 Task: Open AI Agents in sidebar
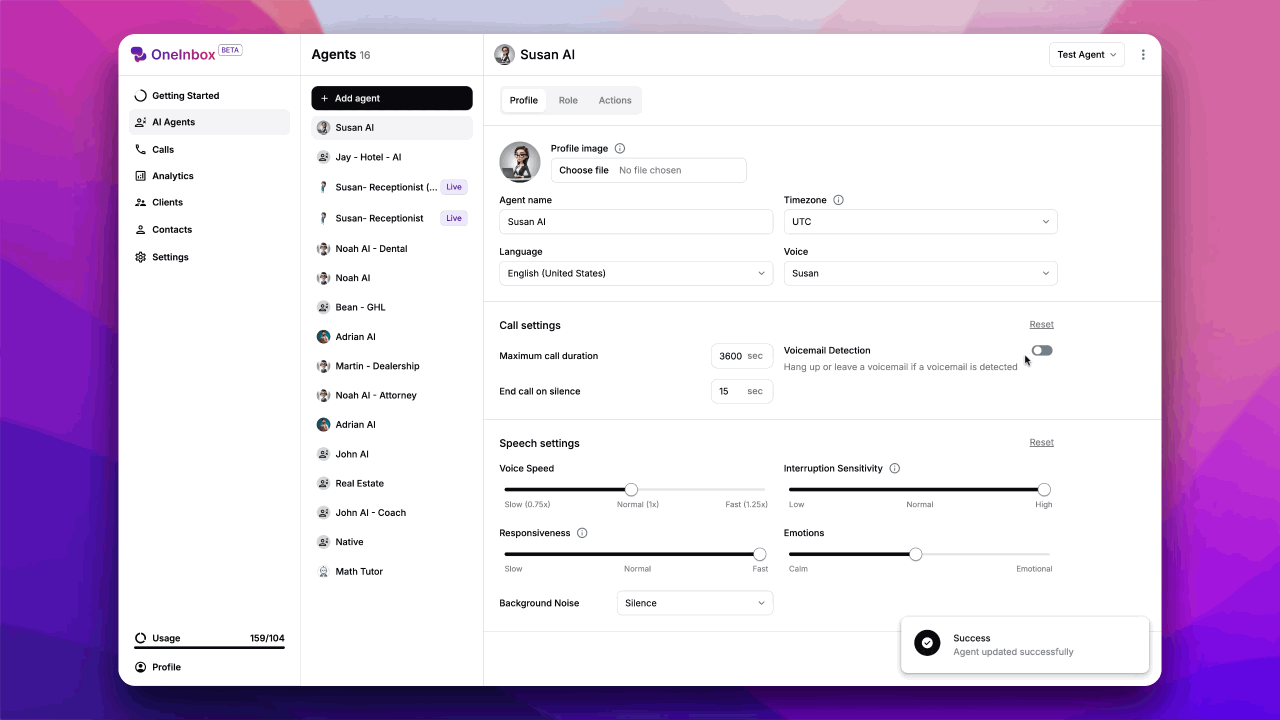(x=210, y=122)
